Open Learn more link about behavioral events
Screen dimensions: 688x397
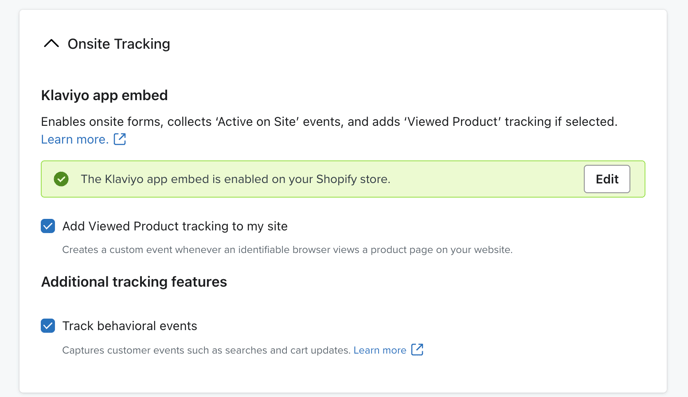(x=380, y=350)
